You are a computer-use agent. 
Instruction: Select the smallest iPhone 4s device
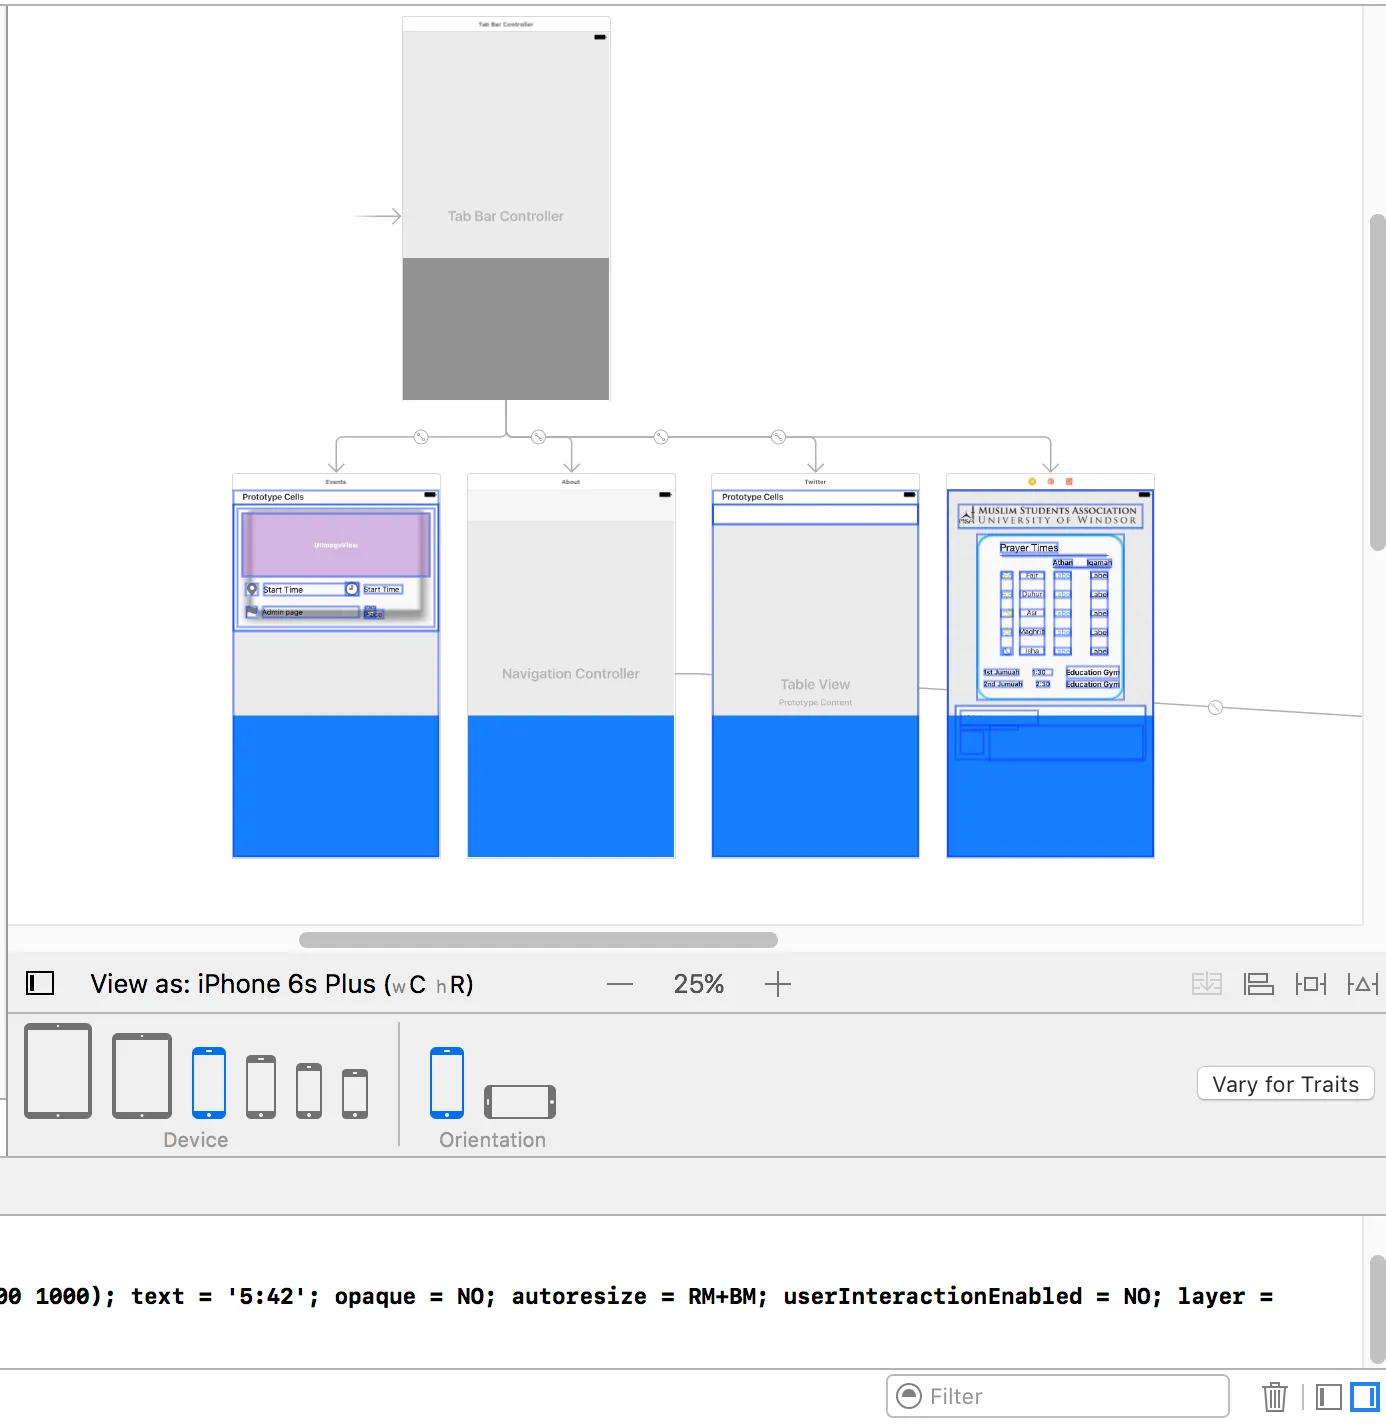point(355,1094)
